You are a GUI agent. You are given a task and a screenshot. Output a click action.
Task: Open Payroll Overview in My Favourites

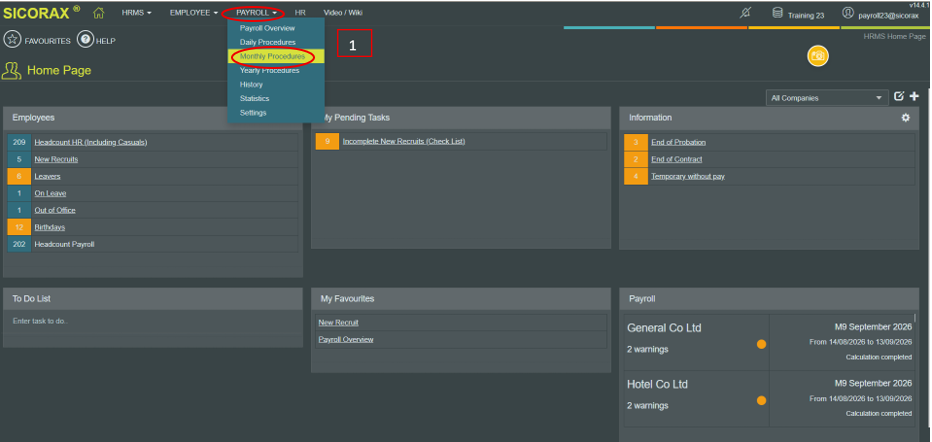(345, 339)
